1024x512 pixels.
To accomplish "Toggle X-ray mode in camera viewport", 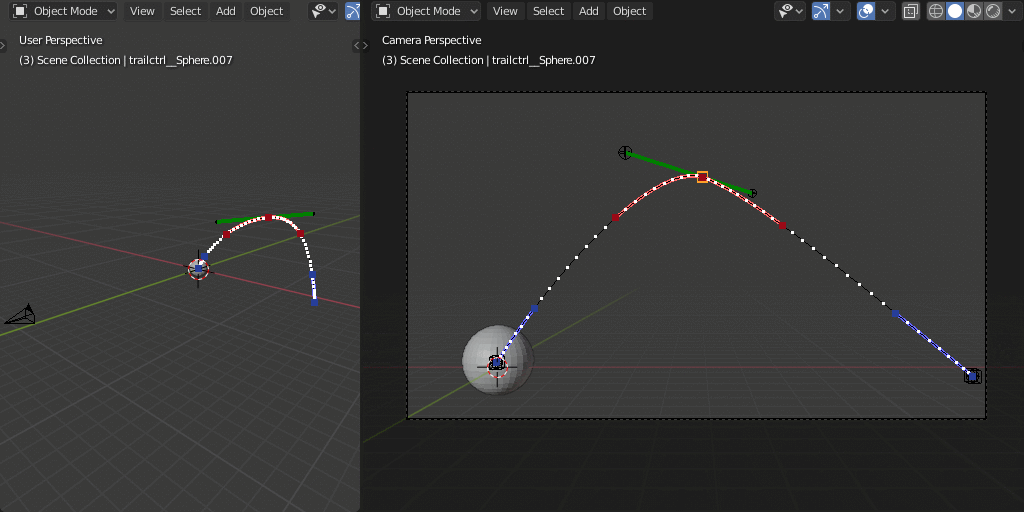I will [x=910, y=11].
